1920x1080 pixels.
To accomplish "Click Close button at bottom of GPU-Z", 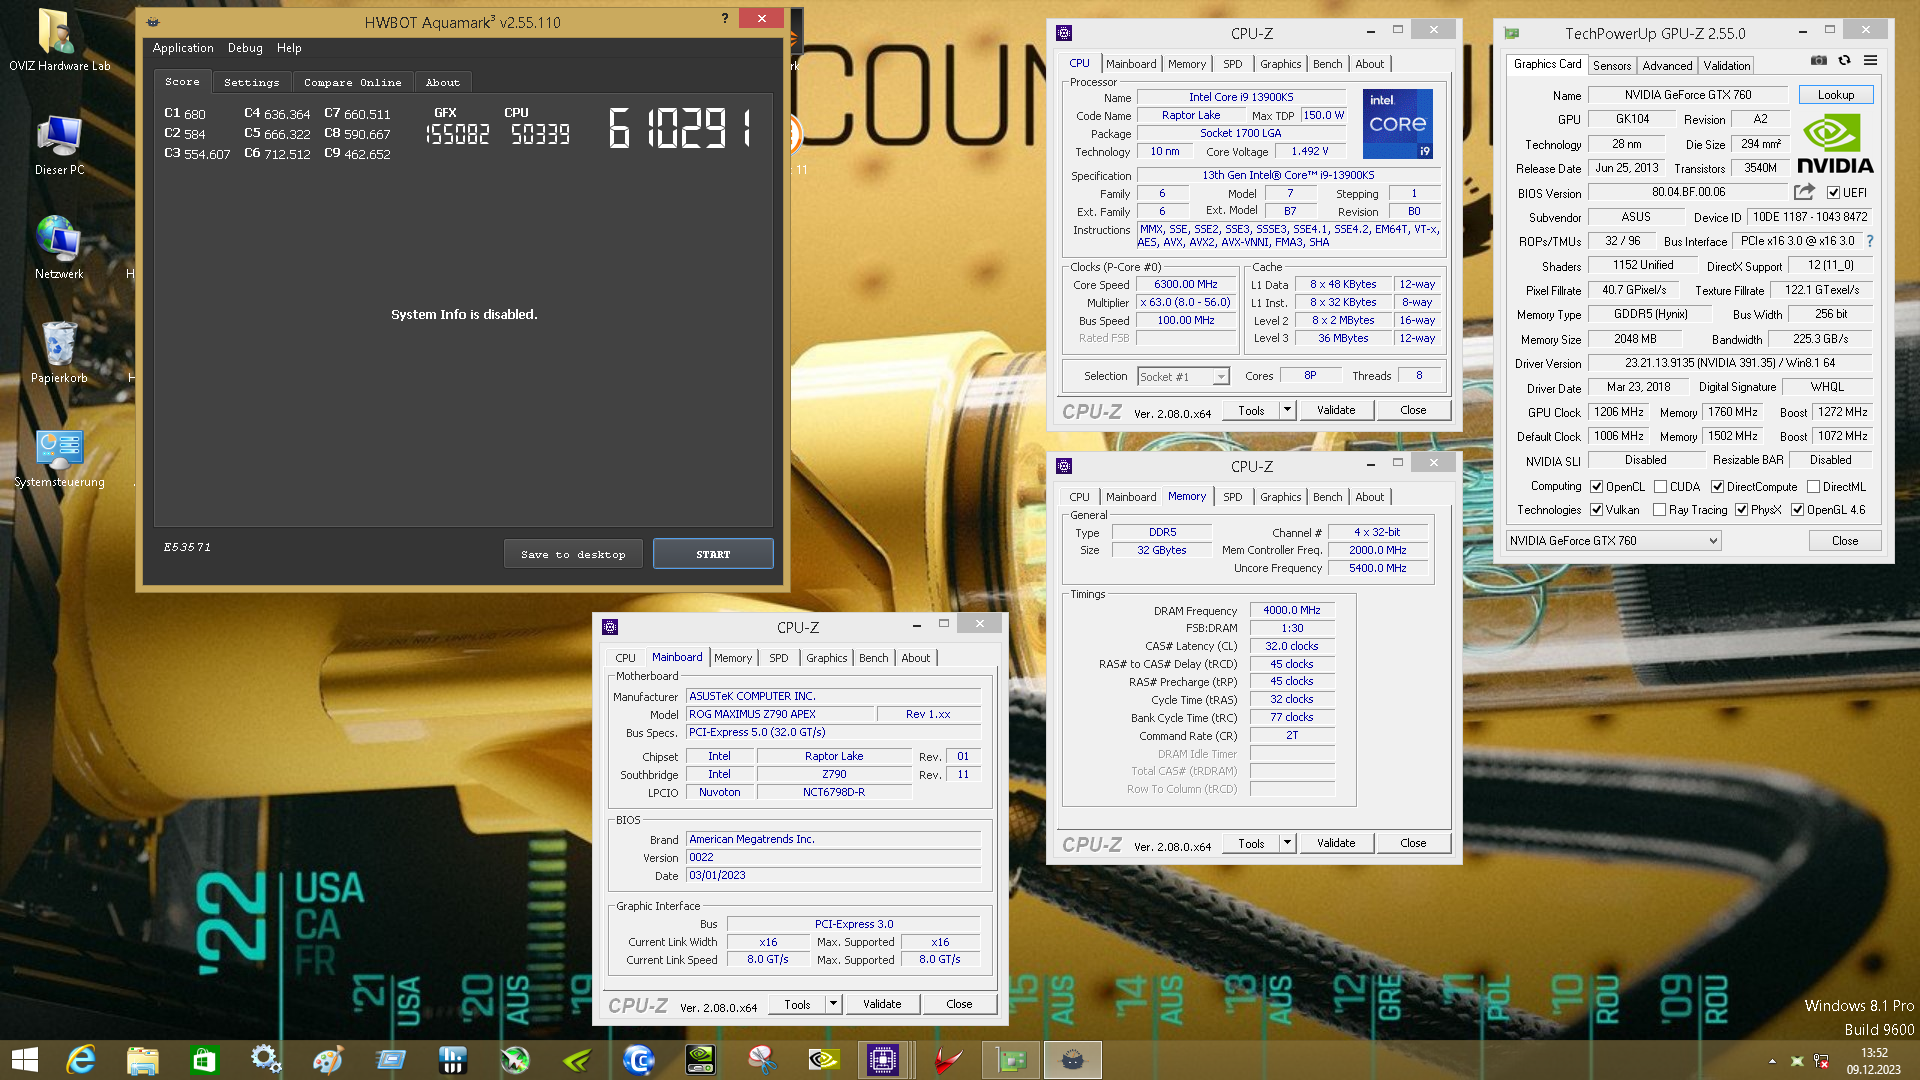I will tap(1845, 541).
